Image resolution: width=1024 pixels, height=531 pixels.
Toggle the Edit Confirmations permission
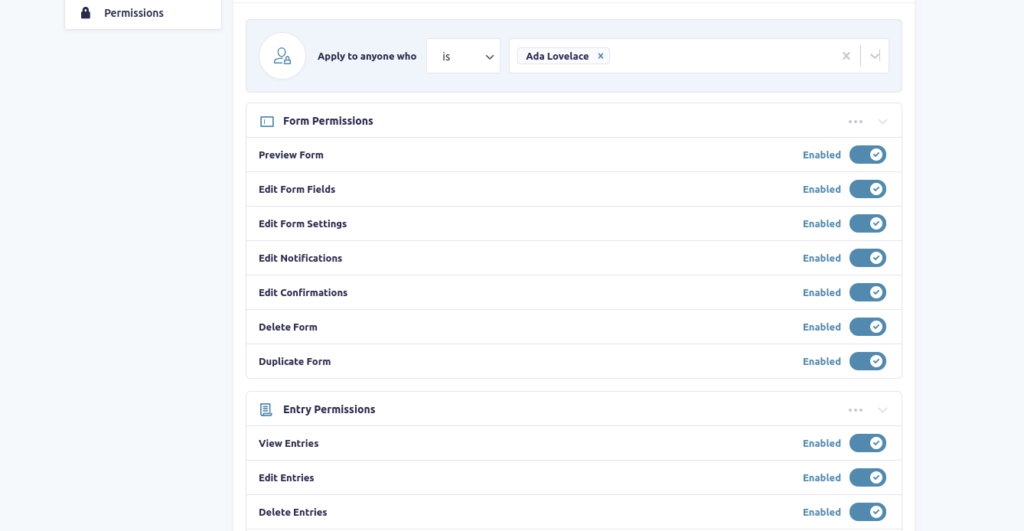pos(867,293)
